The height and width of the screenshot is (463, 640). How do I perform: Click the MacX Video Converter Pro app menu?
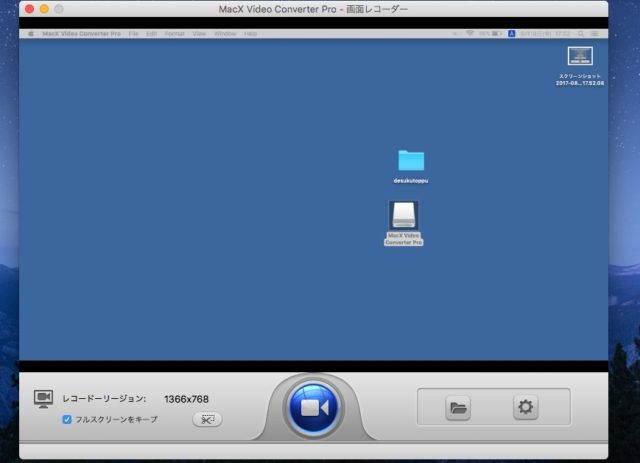[82, 33]
